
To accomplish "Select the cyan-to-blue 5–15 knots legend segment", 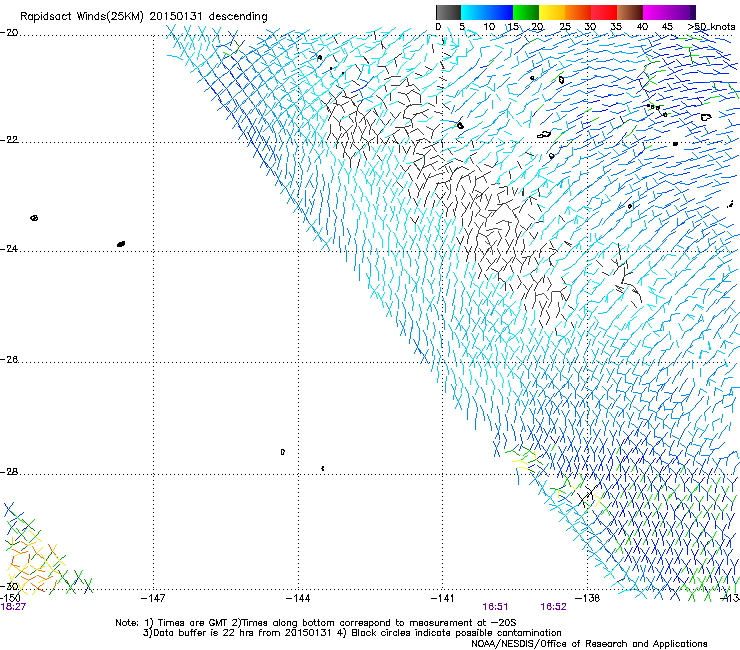I will coord(487,12).
